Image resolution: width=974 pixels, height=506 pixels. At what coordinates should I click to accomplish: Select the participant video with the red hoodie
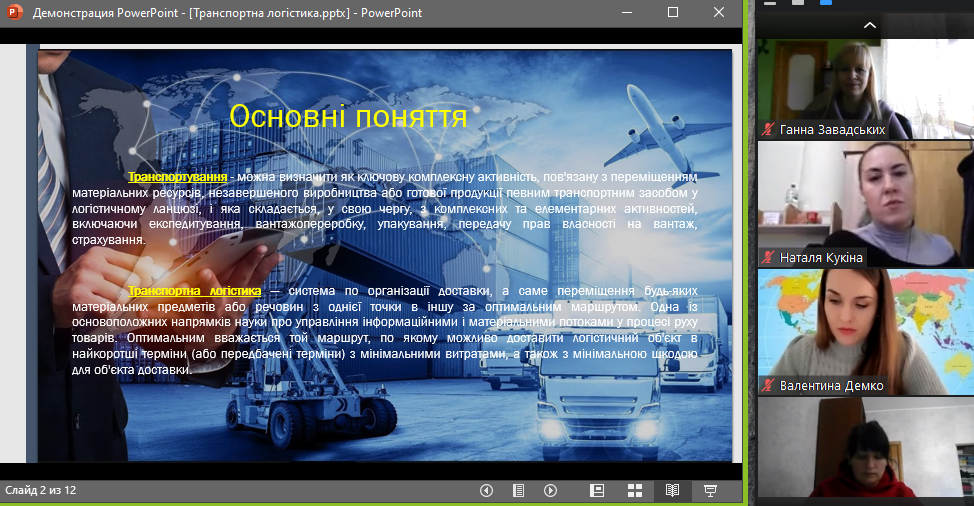tap(866, 448)
